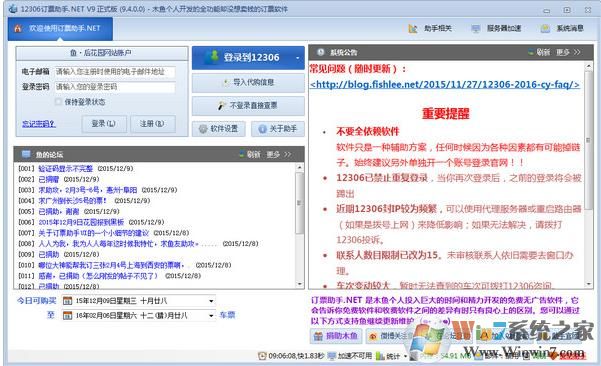Select the 欢迎使用订票助手.NET tab
This screenshot has width=601, height=366.
pos(60,28)
